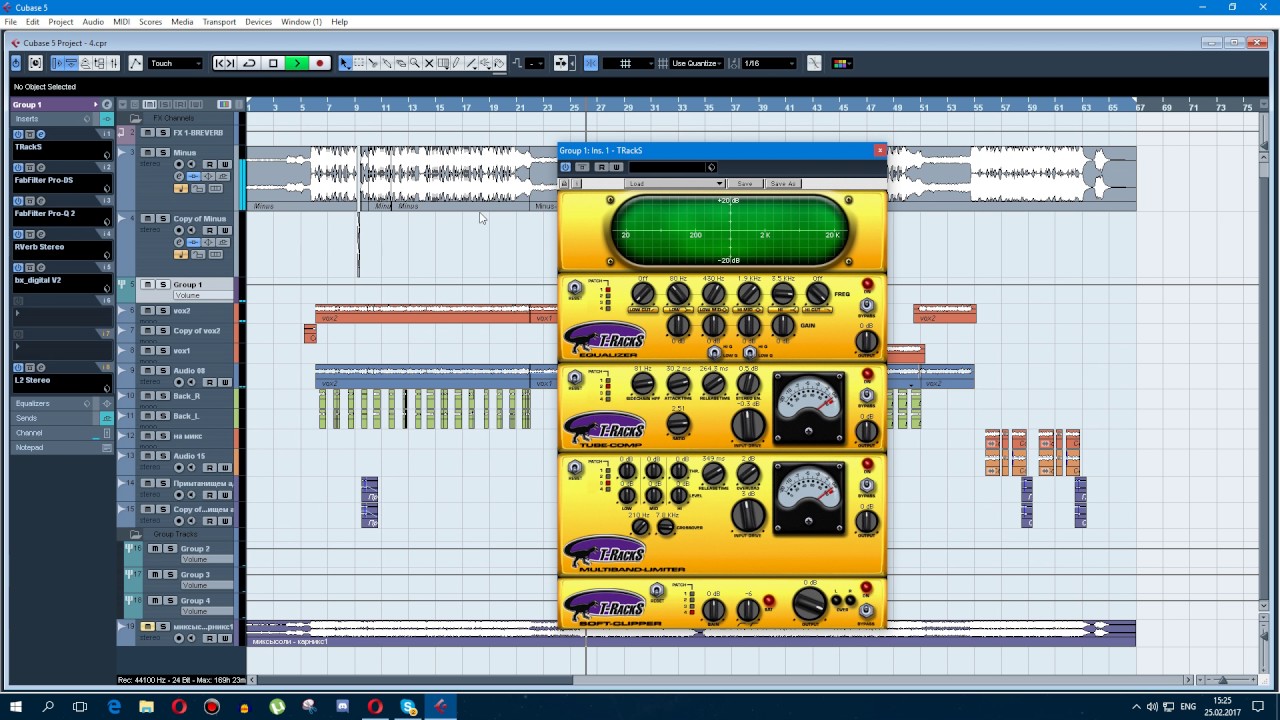Screen dimensions: 1280x720
Task: Toggle the Snap on/off button
Action: click(591, 63)
